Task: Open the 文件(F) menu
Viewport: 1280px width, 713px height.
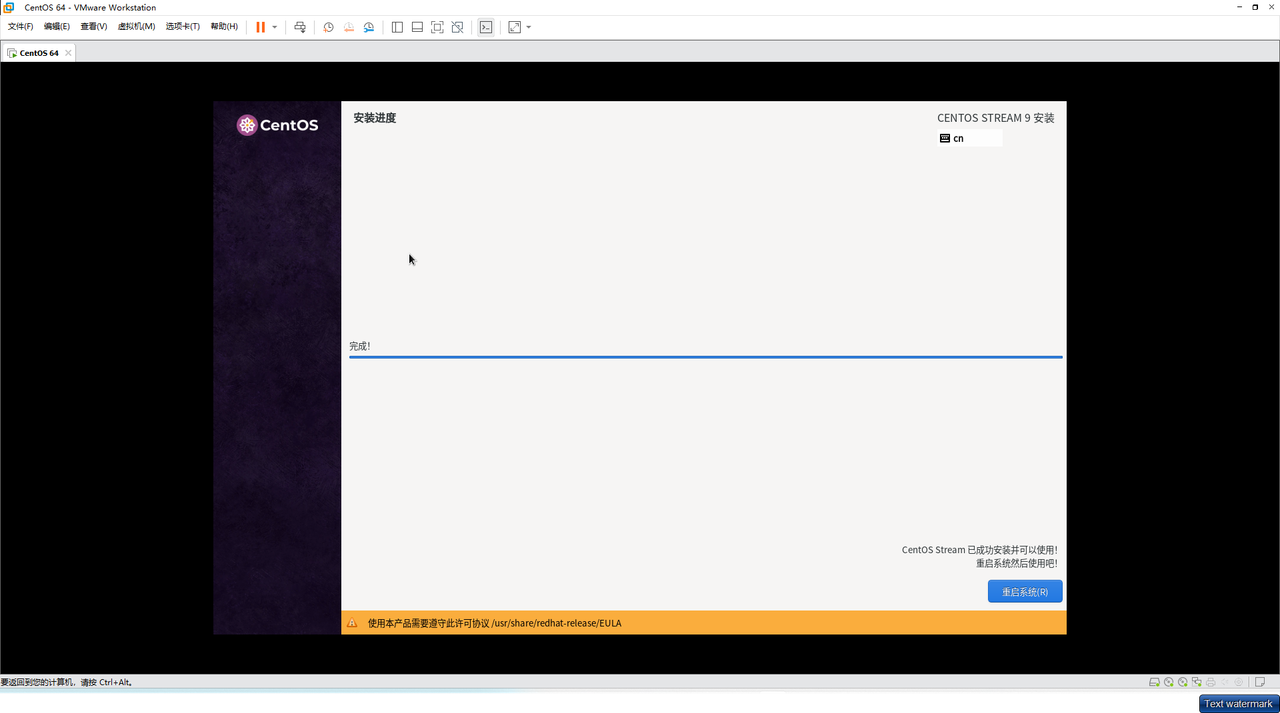Action: click(x=20, y=27)
